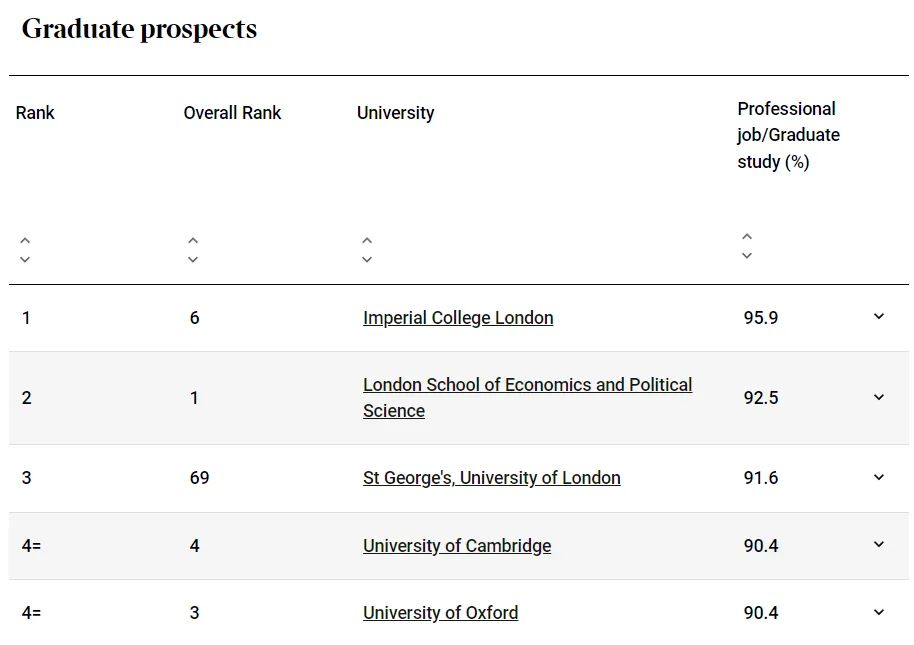
Task: Expand the University of Cambridge row chevron
Action: (x=879, y=544)
